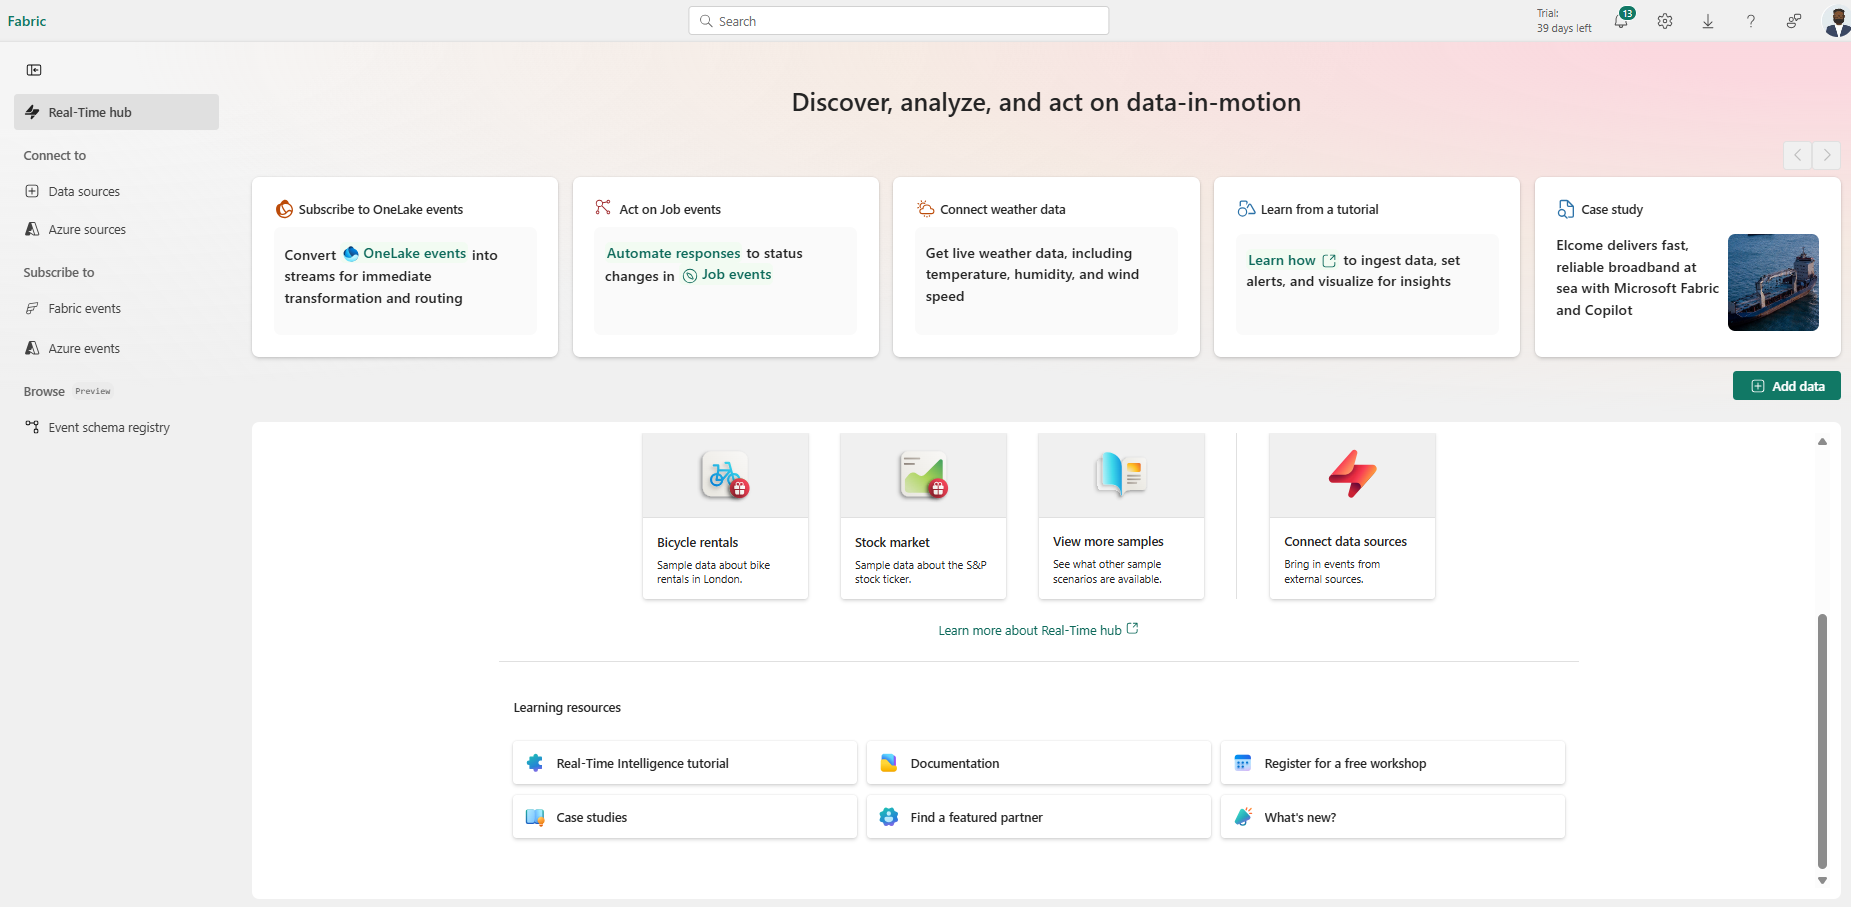This screenshot has width=1851, height=907.
Task: Open Data sources in sidebar
Action: tap(84, 192)
